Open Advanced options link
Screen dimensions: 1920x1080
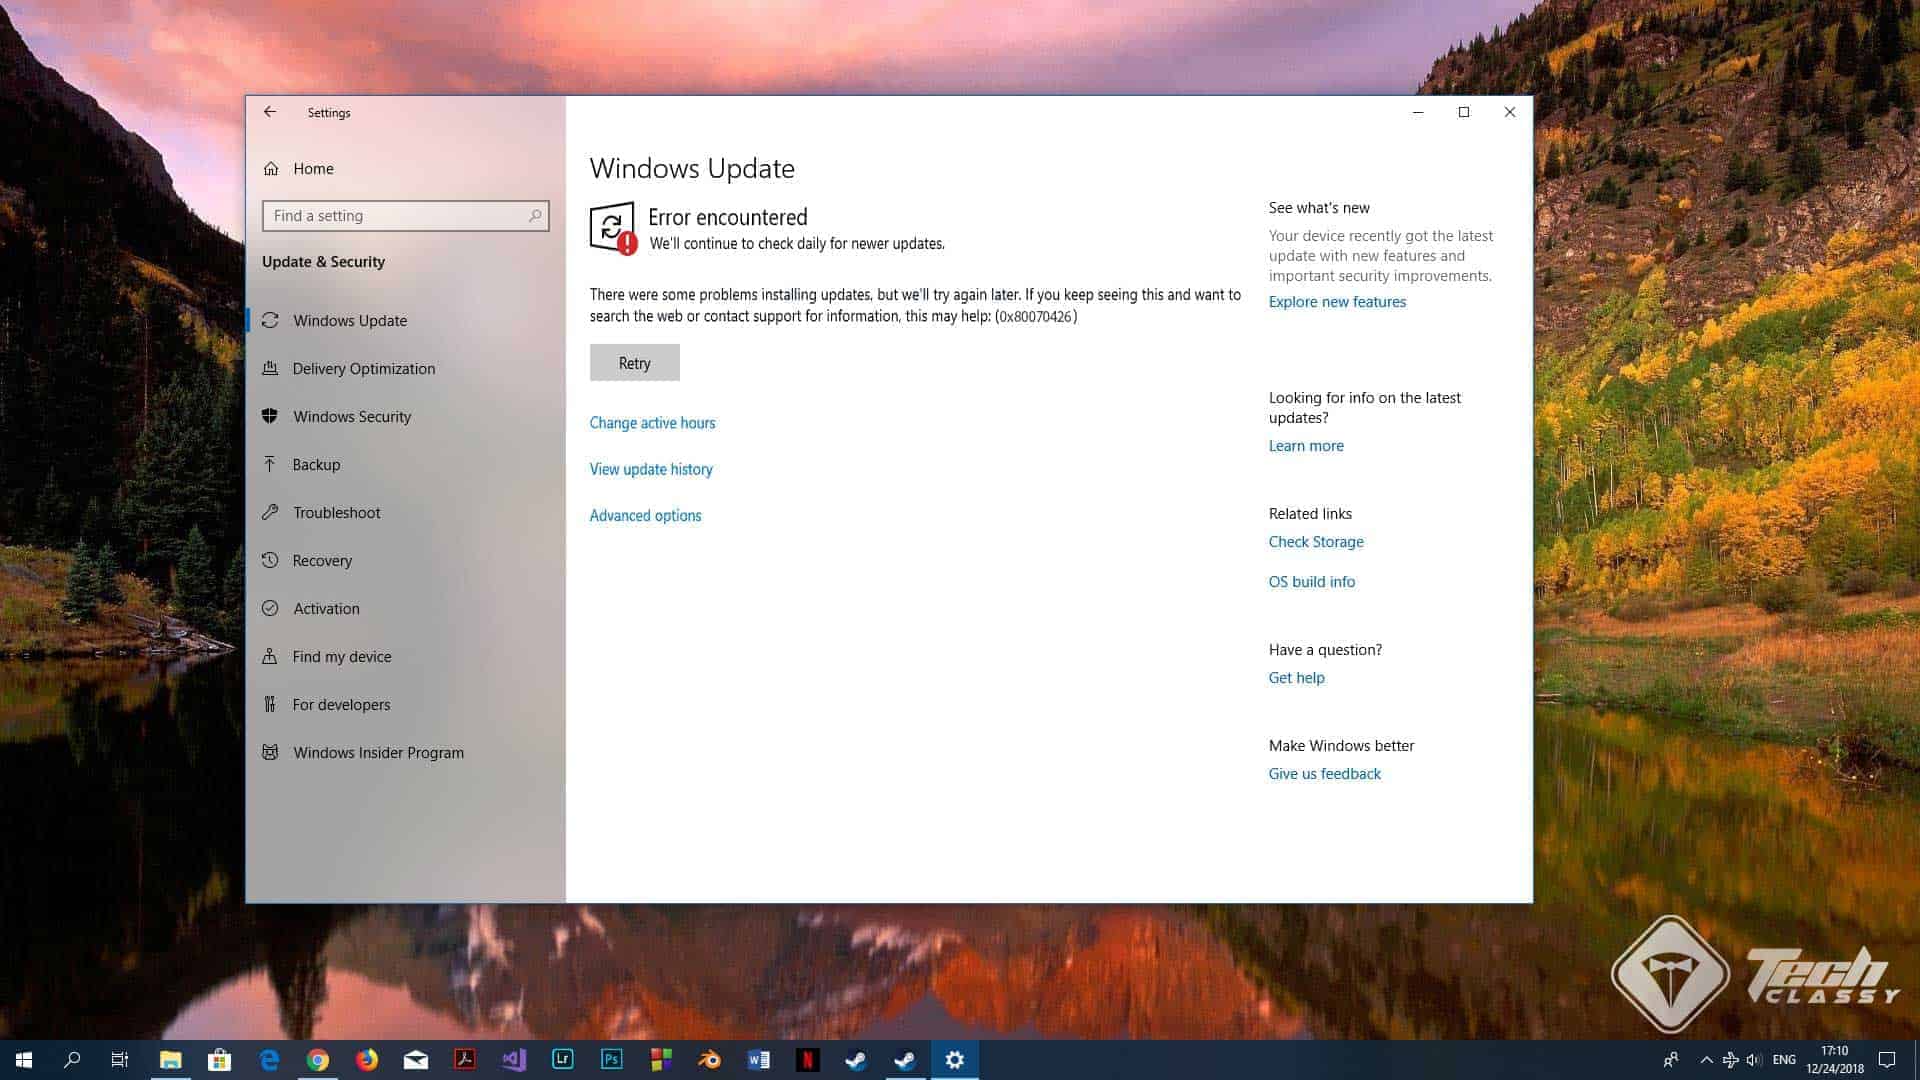tap(645, 515)
